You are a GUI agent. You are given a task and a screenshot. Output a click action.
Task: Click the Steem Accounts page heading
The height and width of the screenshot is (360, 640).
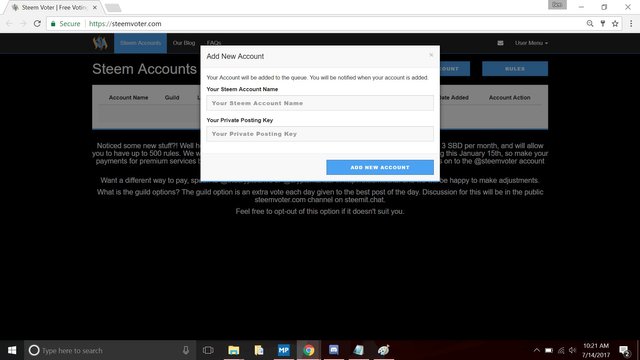click(x=144, y=69)
